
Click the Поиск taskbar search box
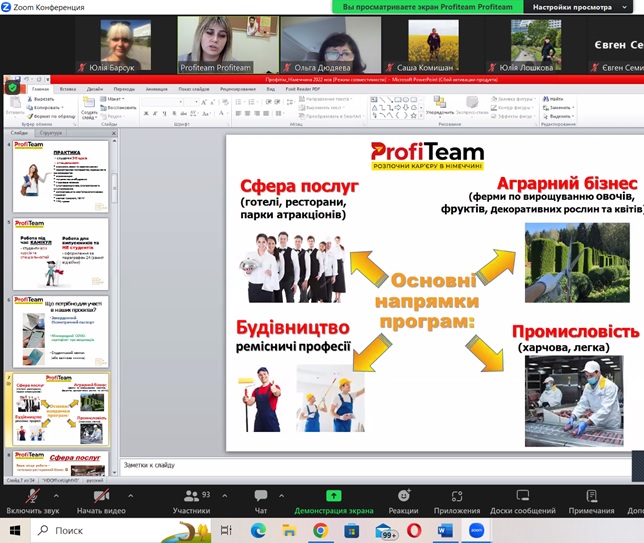tap(121, 531)
